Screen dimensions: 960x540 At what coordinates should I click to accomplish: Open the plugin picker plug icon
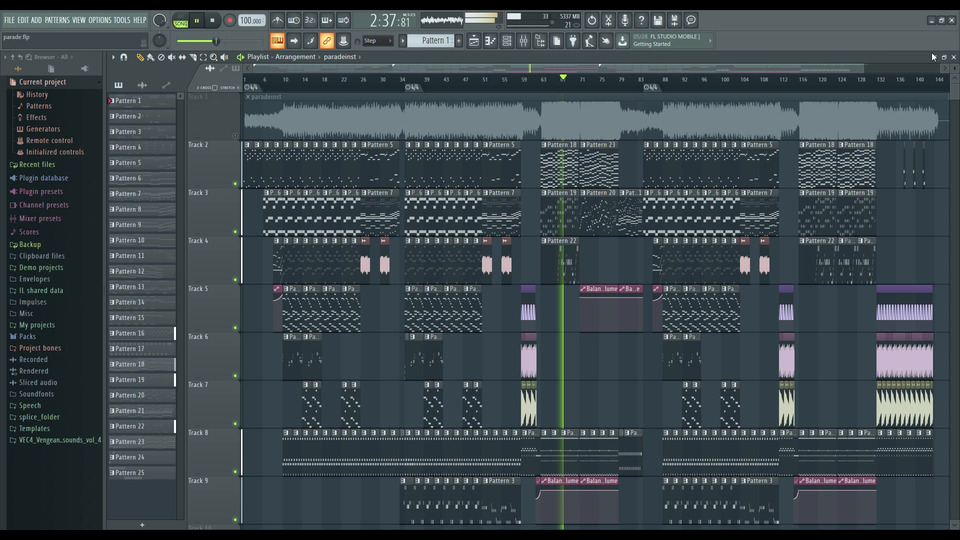point(573,41)
